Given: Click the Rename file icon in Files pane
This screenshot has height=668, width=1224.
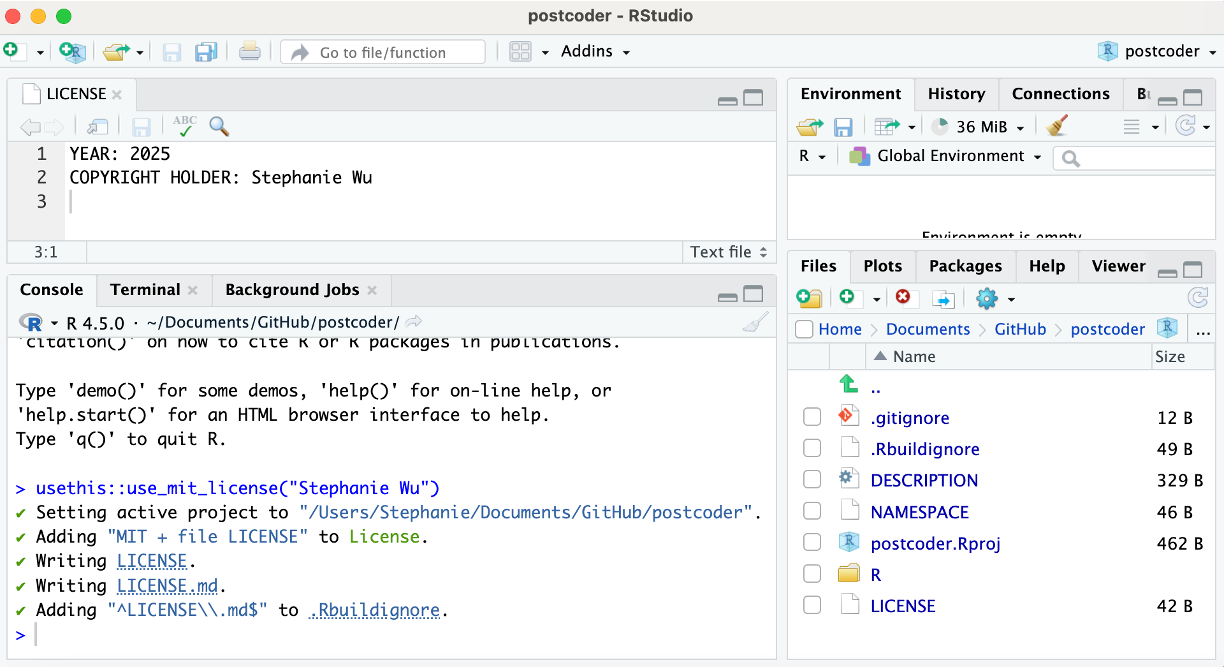Looking at the screenshot, I should [x=943, y=298].
